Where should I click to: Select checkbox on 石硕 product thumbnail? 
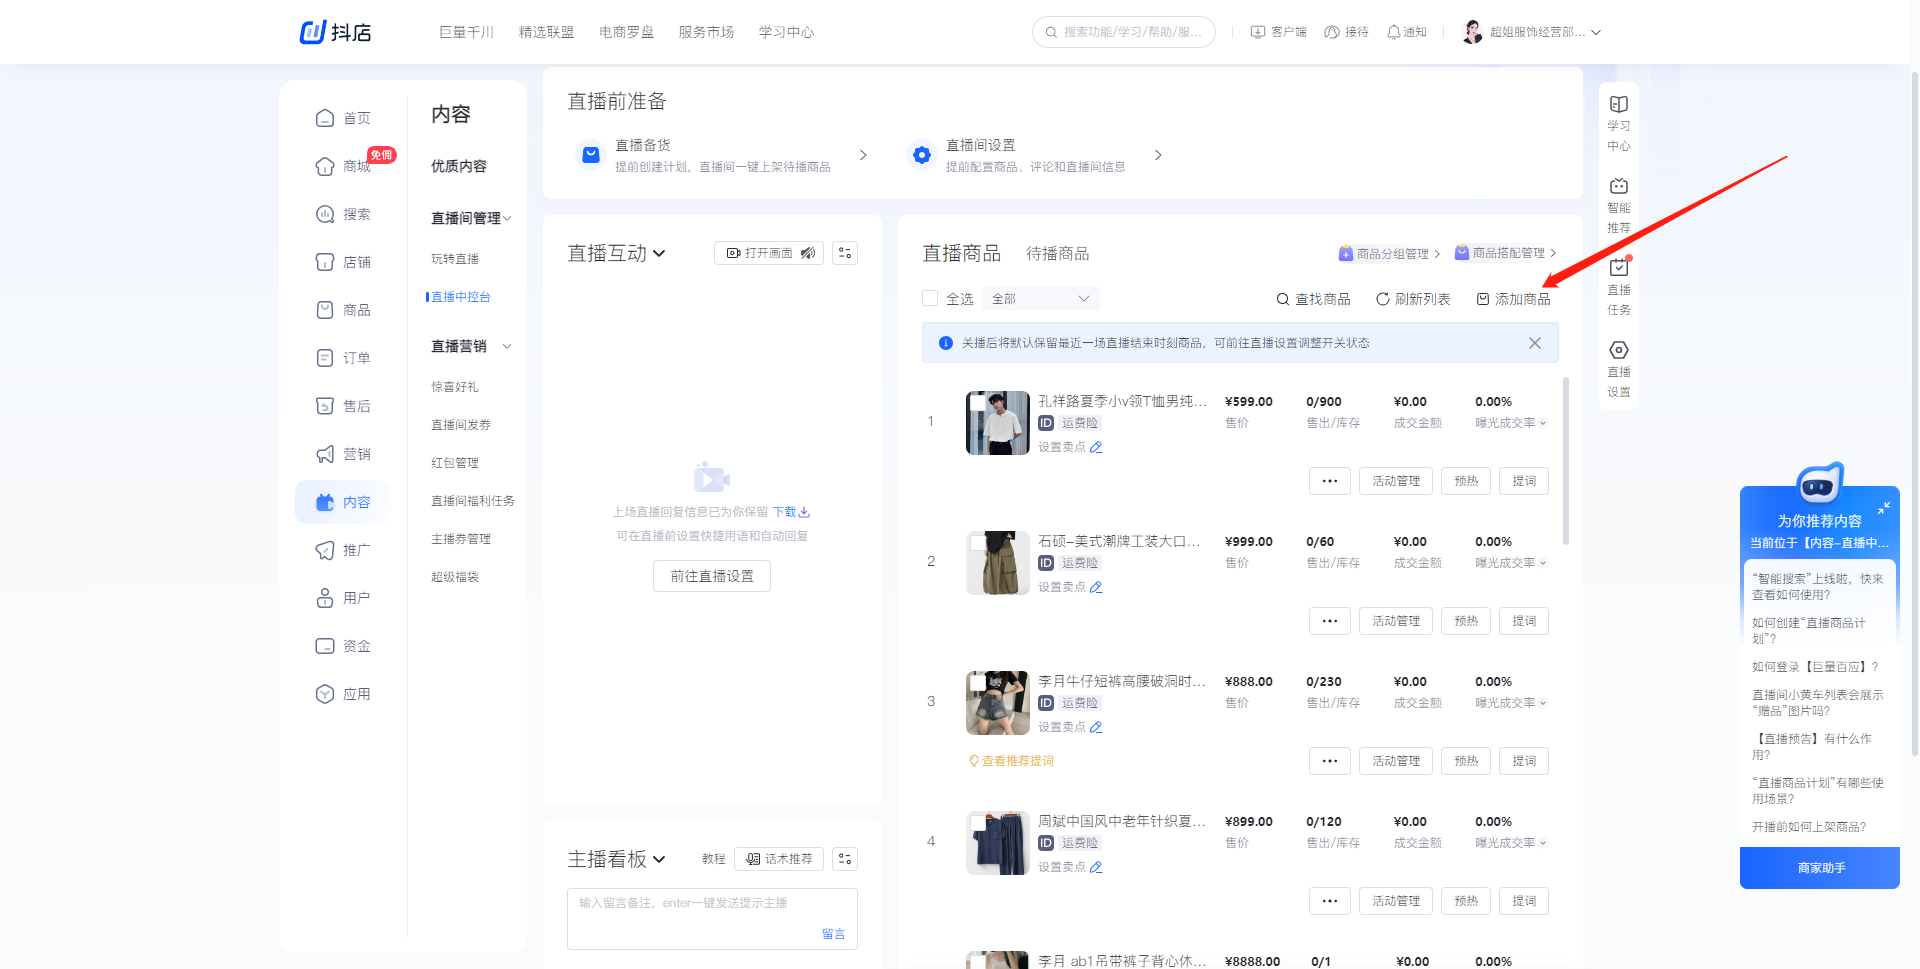coord(978,543)
